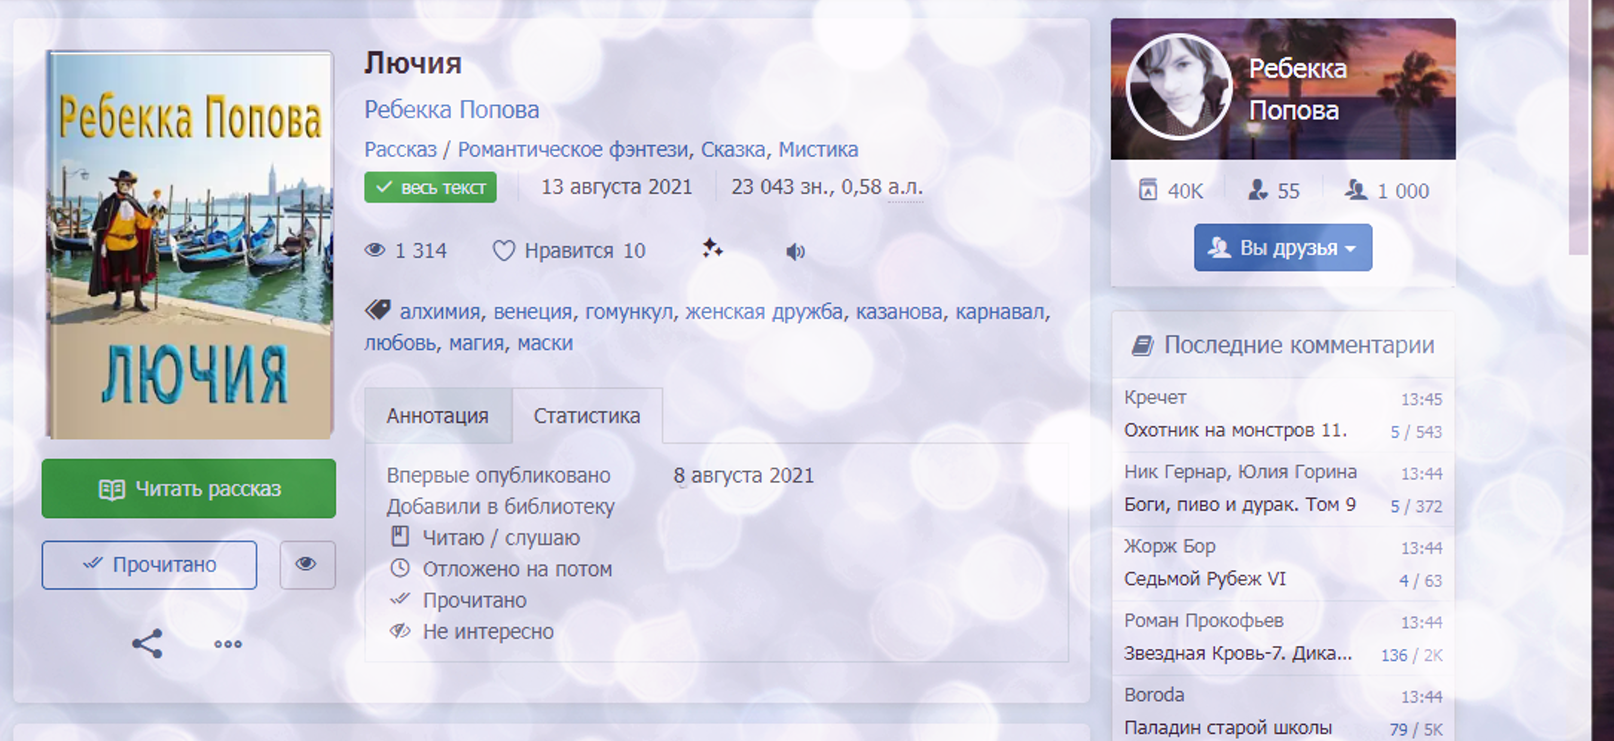The height and width of the screenshot is (741, 1614).
Task: Open comment author Роман Прокофьев
Action: pos(1204,620)
